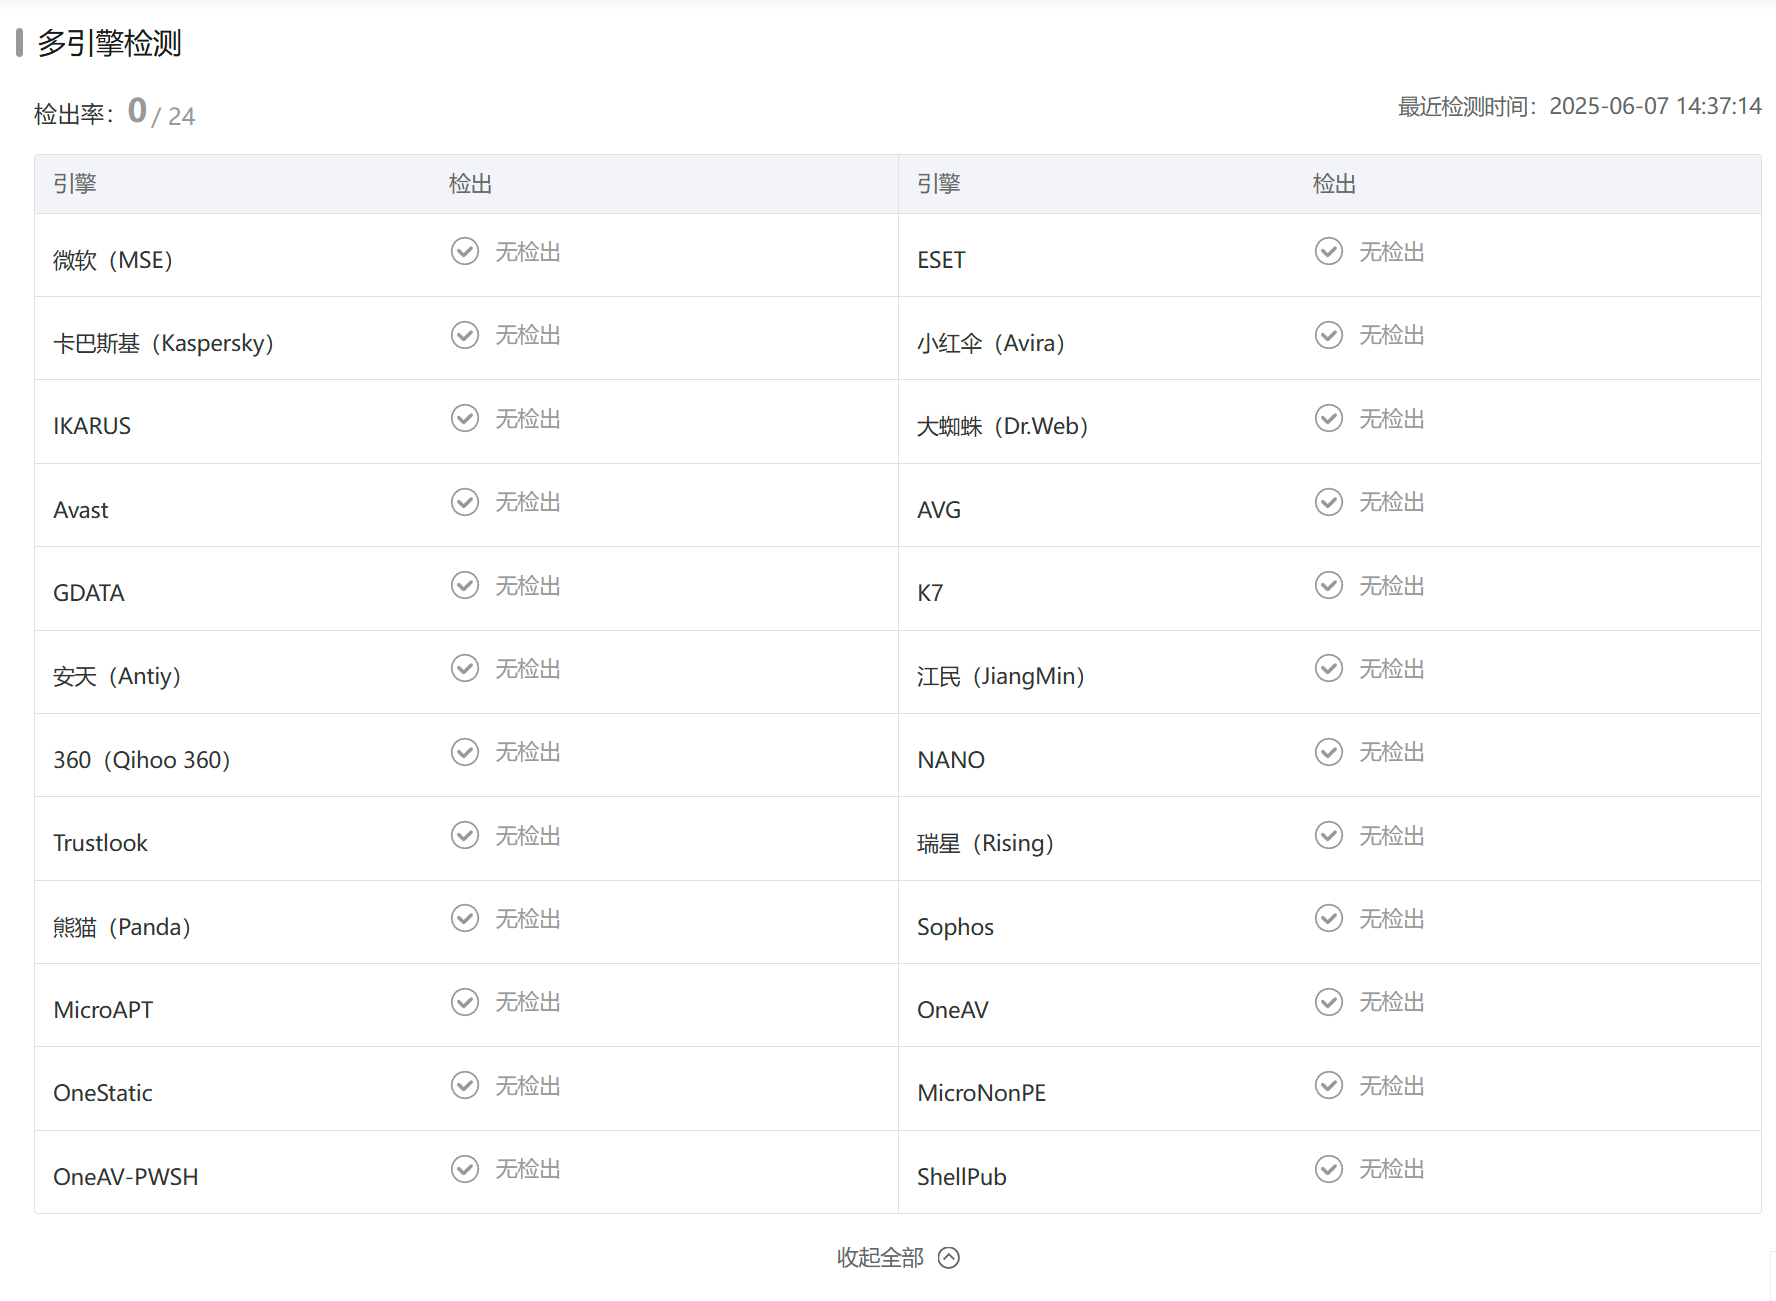Screen dimensions: 1776x1301
Task: Click the check icon in the MicroAPT row
Action: click(465, 1002)
